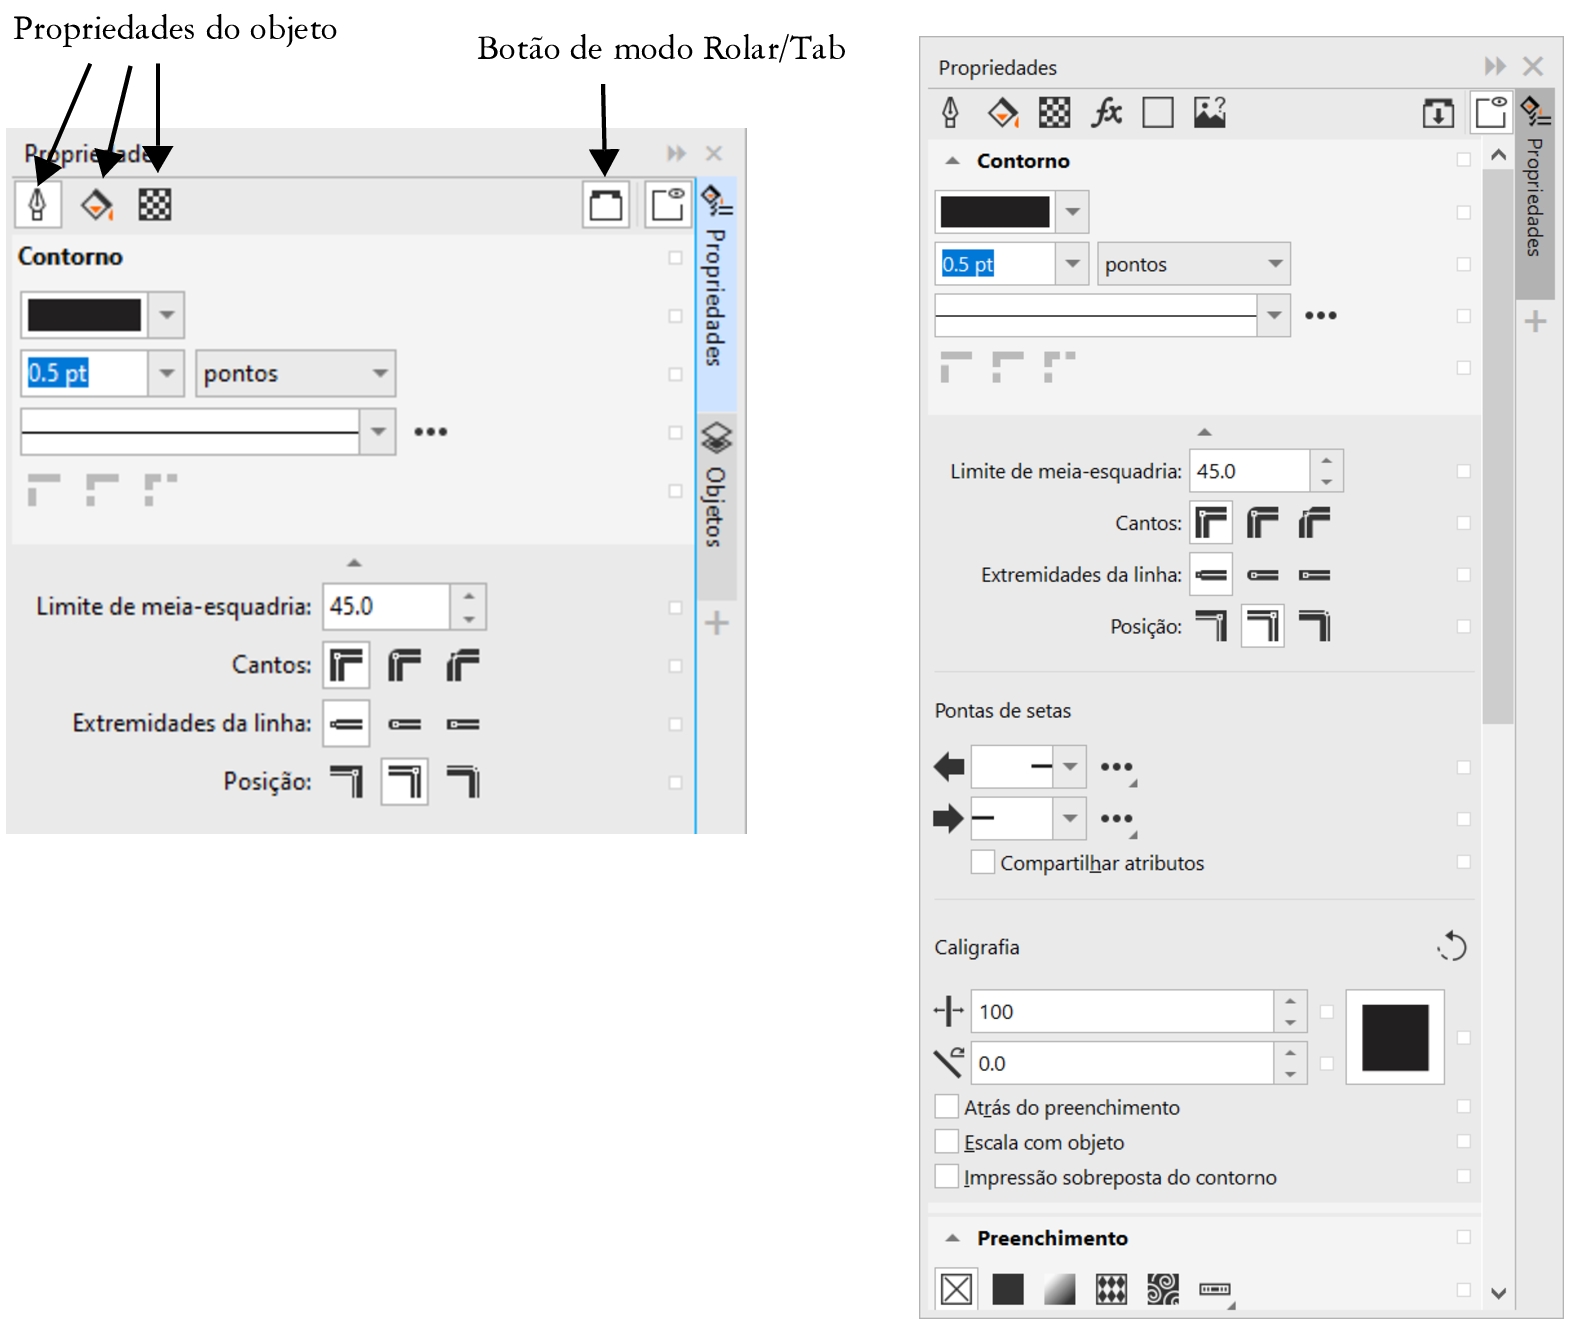The image size is (1569, 1324).
Task: Click the calligraphy stretch field showing 100
Action: point(1120,1011)
